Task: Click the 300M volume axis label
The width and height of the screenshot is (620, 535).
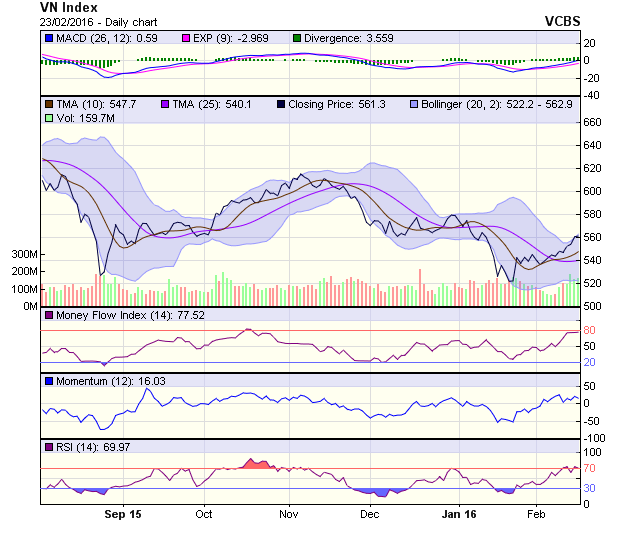Action: point(24,254)
